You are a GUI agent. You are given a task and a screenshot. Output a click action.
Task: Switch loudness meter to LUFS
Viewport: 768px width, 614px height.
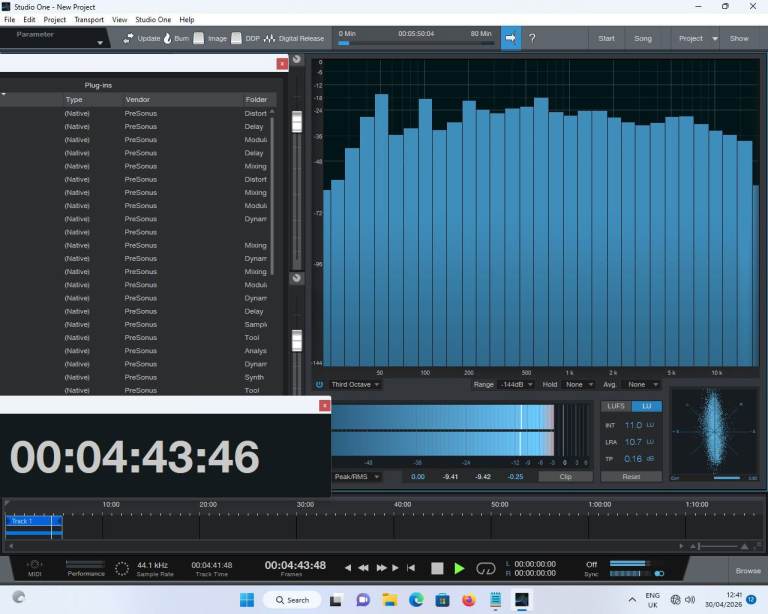(x=616, y=406)
